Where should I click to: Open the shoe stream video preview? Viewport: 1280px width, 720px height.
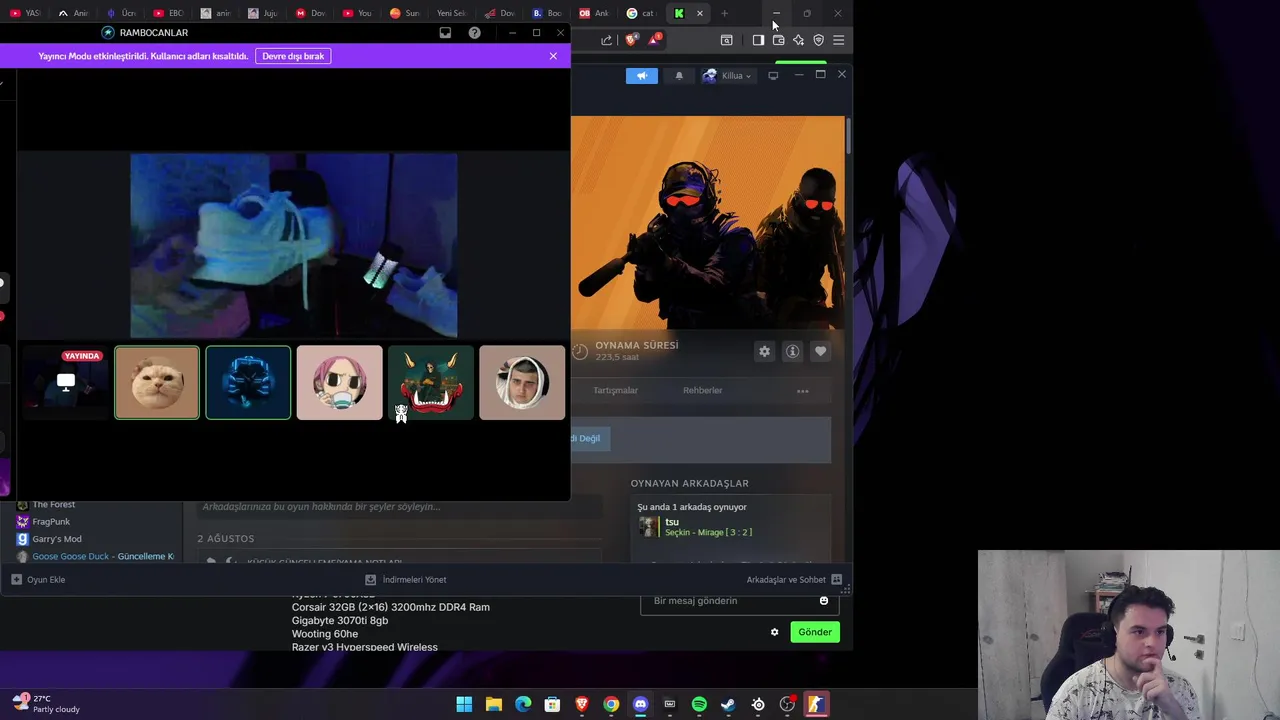294,246
